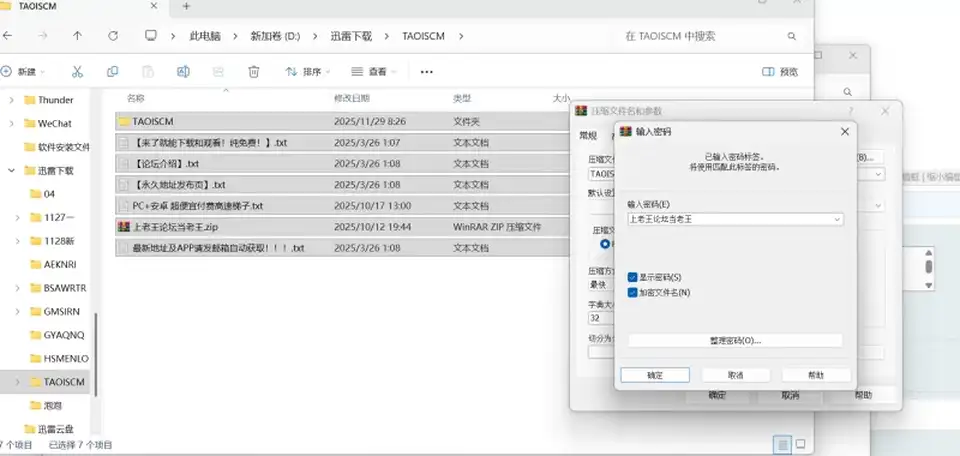Click the scrollbar in the right background window
Image resolution: width=960 pixels, height=456 pixels.
[929, 268]
